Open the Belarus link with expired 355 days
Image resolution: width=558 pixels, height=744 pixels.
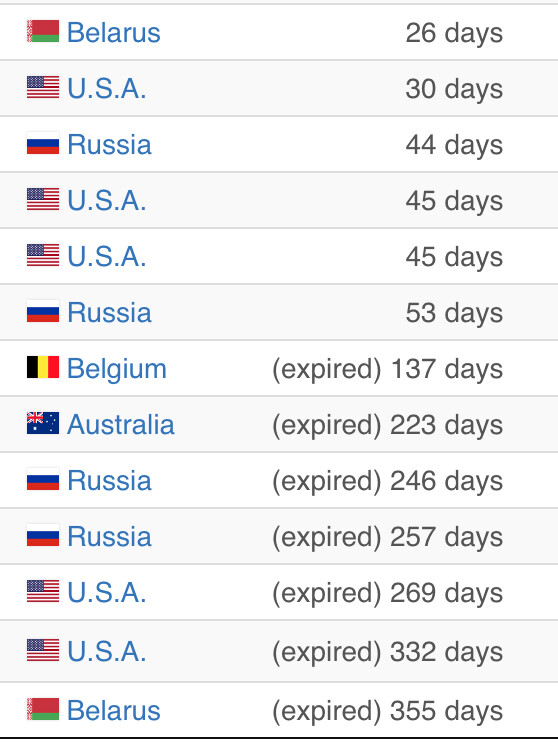point(114,710)
